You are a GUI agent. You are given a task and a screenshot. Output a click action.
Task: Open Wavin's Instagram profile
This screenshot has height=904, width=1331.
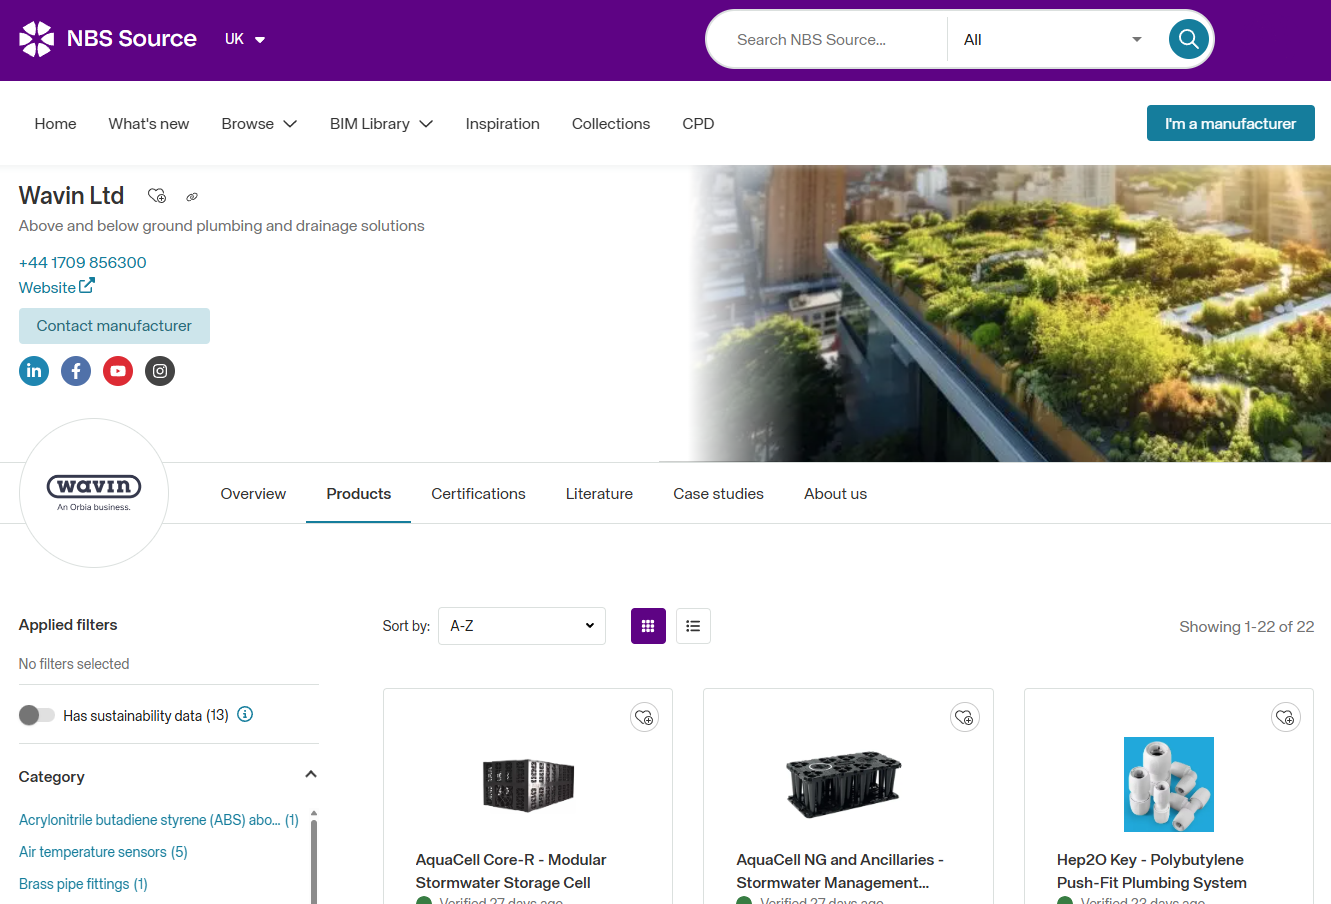(x=160, y=371)
